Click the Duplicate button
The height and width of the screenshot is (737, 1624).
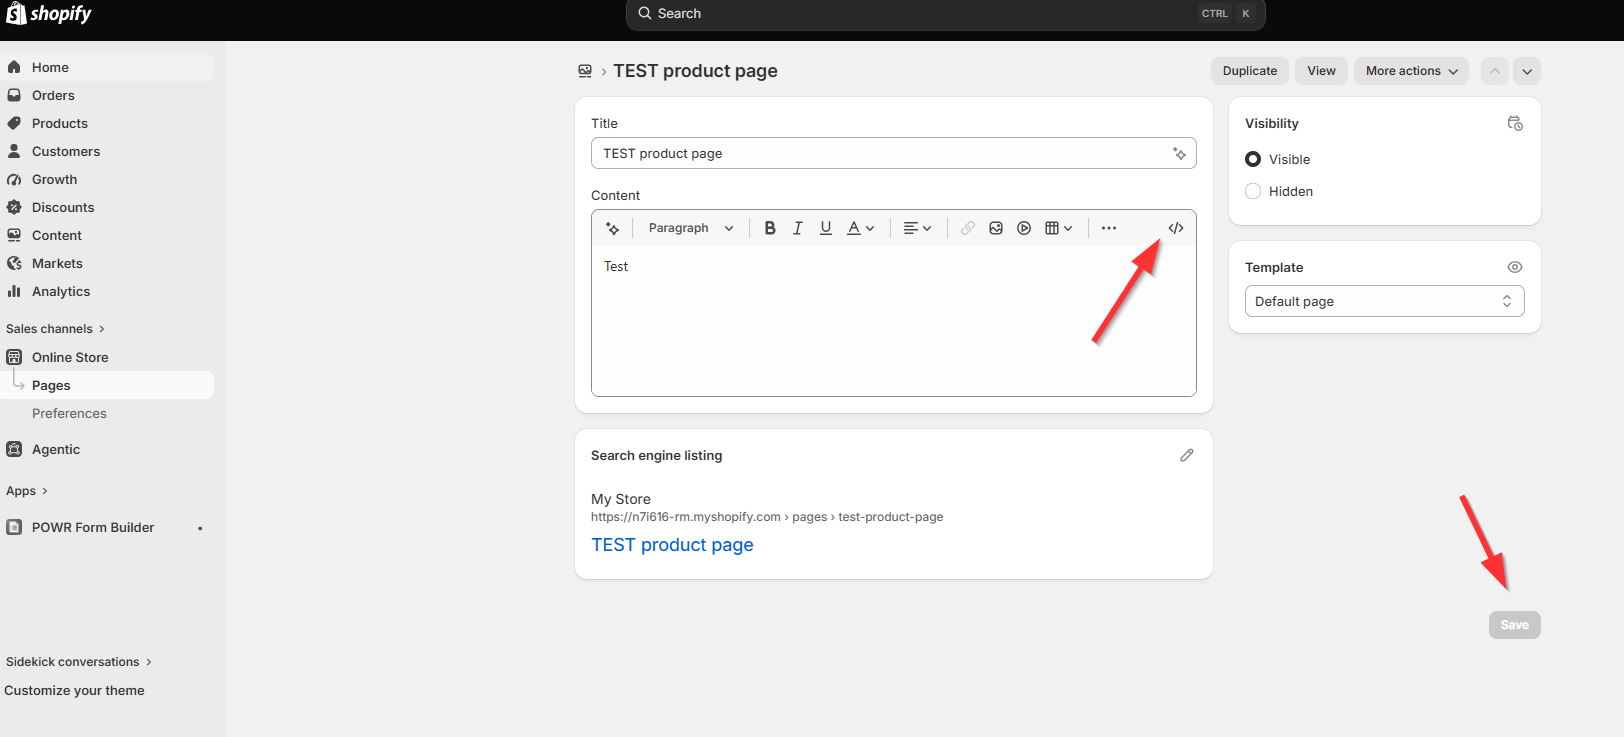click(1250, 71)
